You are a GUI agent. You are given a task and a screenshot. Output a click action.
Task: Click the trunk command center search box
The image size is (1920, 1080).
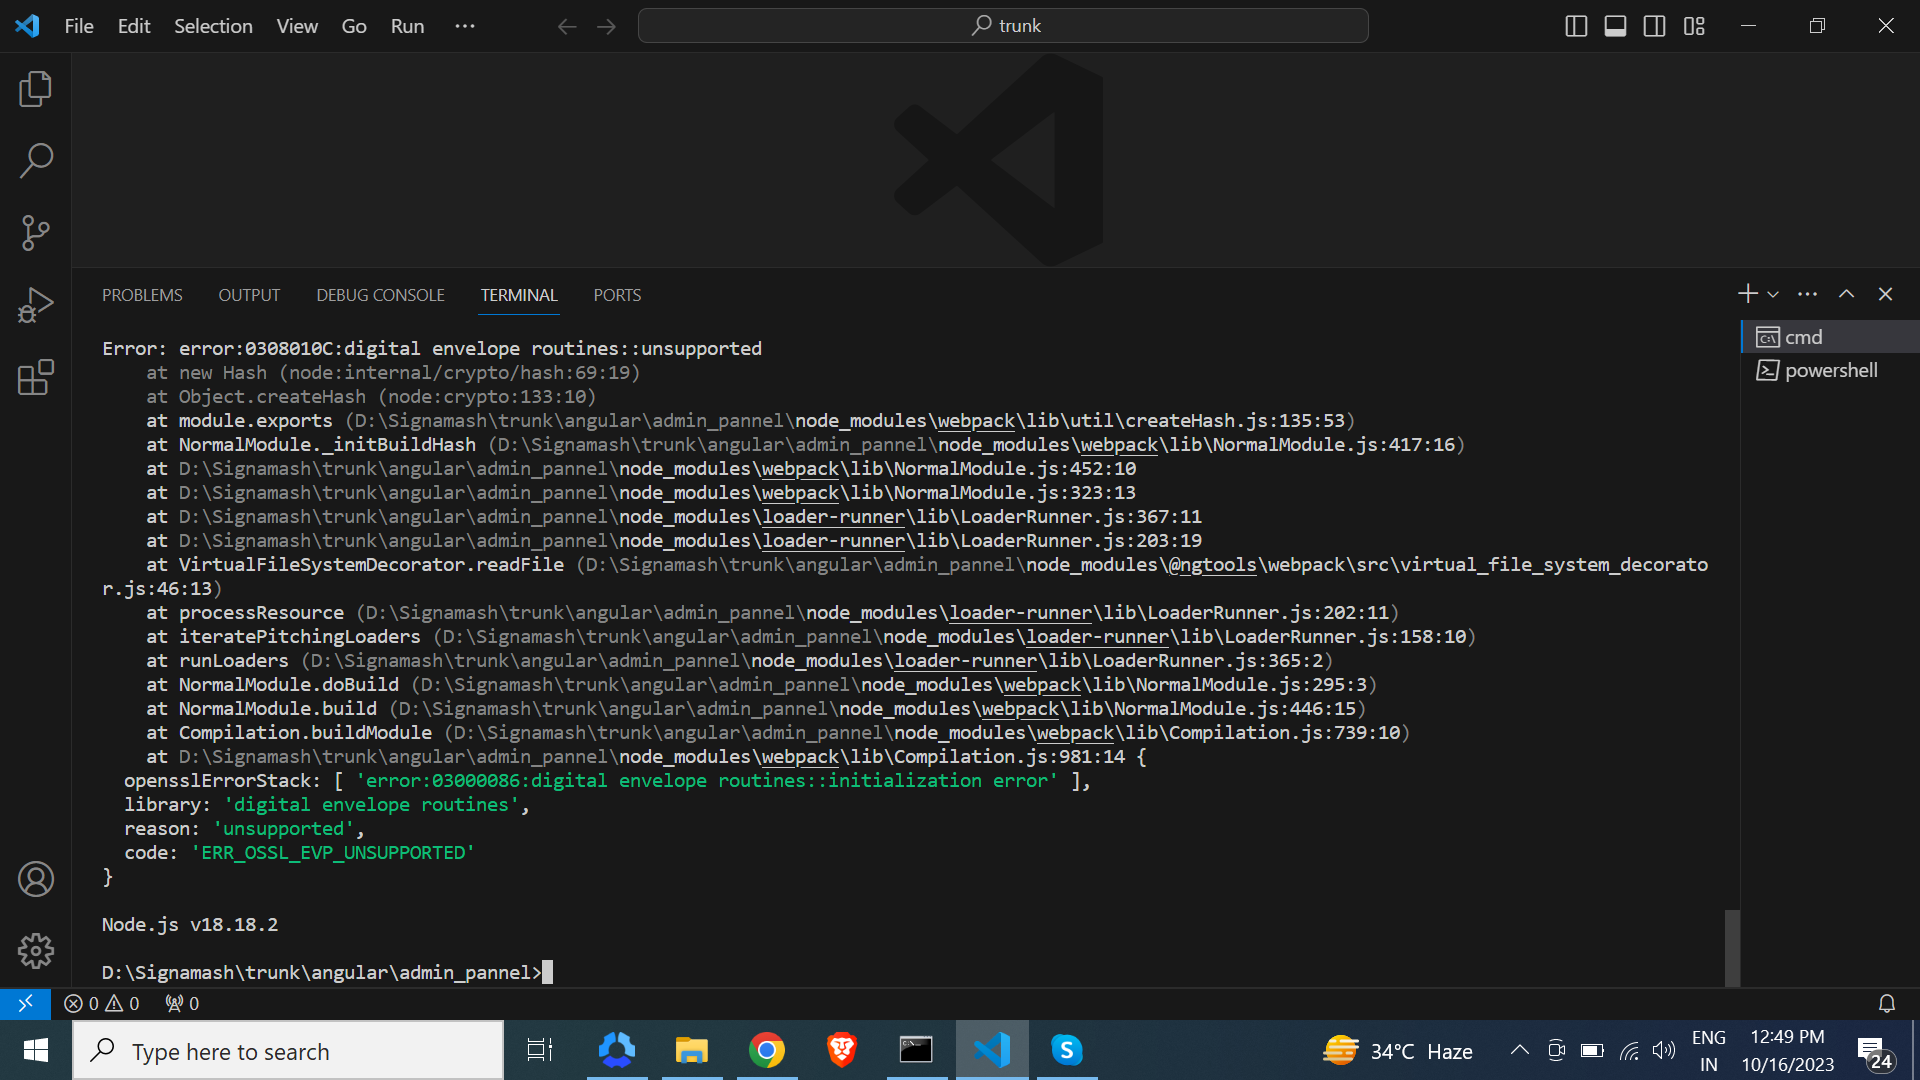coord(1003,26)
